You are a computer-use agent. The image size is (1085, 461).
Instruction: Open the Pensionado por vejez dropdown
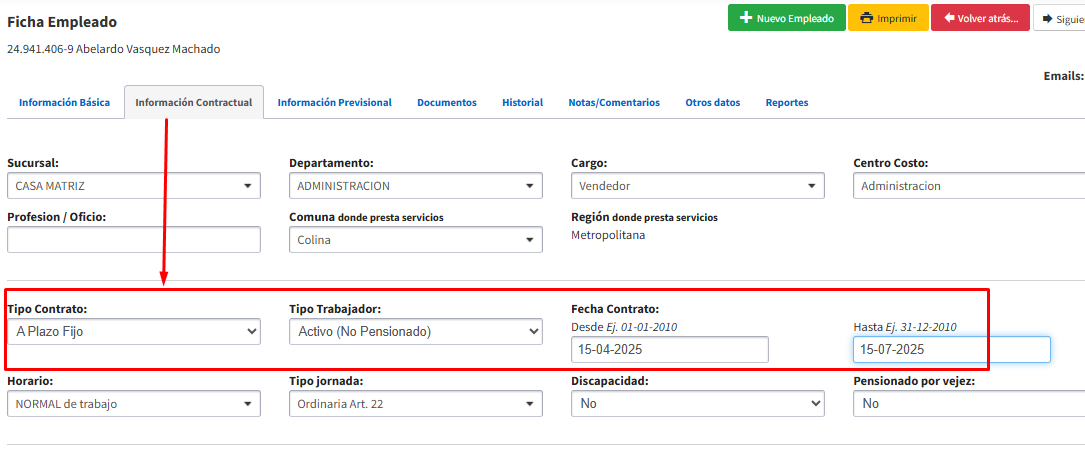969,404
